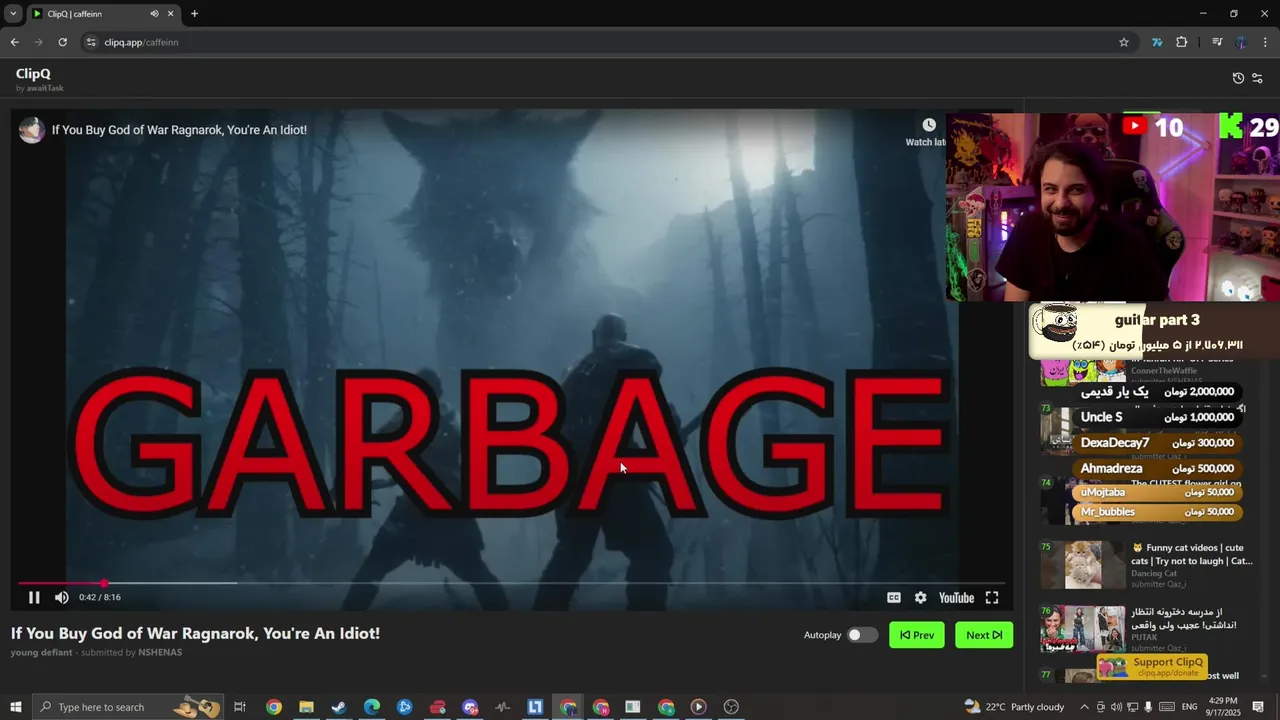
Task: Go to previous clip with Prev button
Action: (x=917, y=635)
